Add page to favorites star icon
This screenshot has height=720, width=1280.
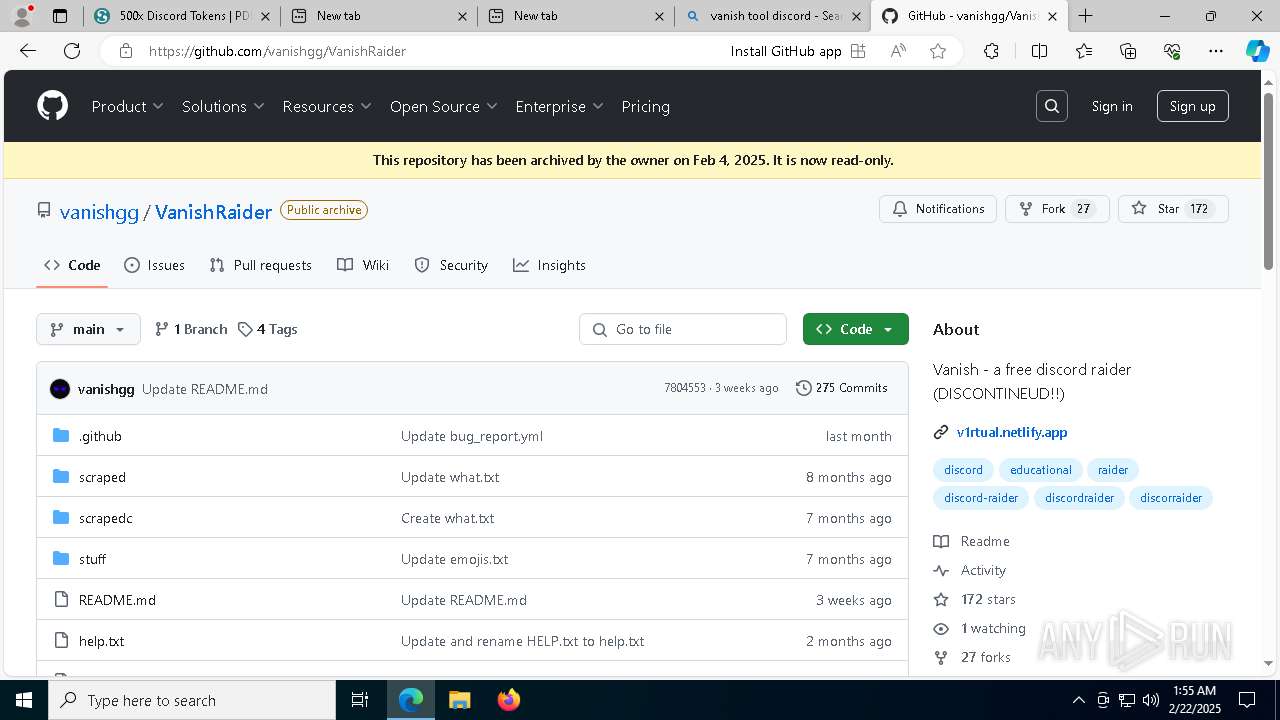tap(937, 51)
